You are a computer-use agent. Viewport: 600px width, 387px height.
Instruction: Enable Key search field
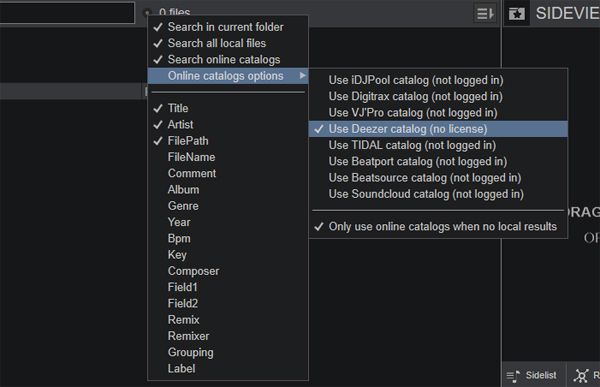click(x=228, y=255)
